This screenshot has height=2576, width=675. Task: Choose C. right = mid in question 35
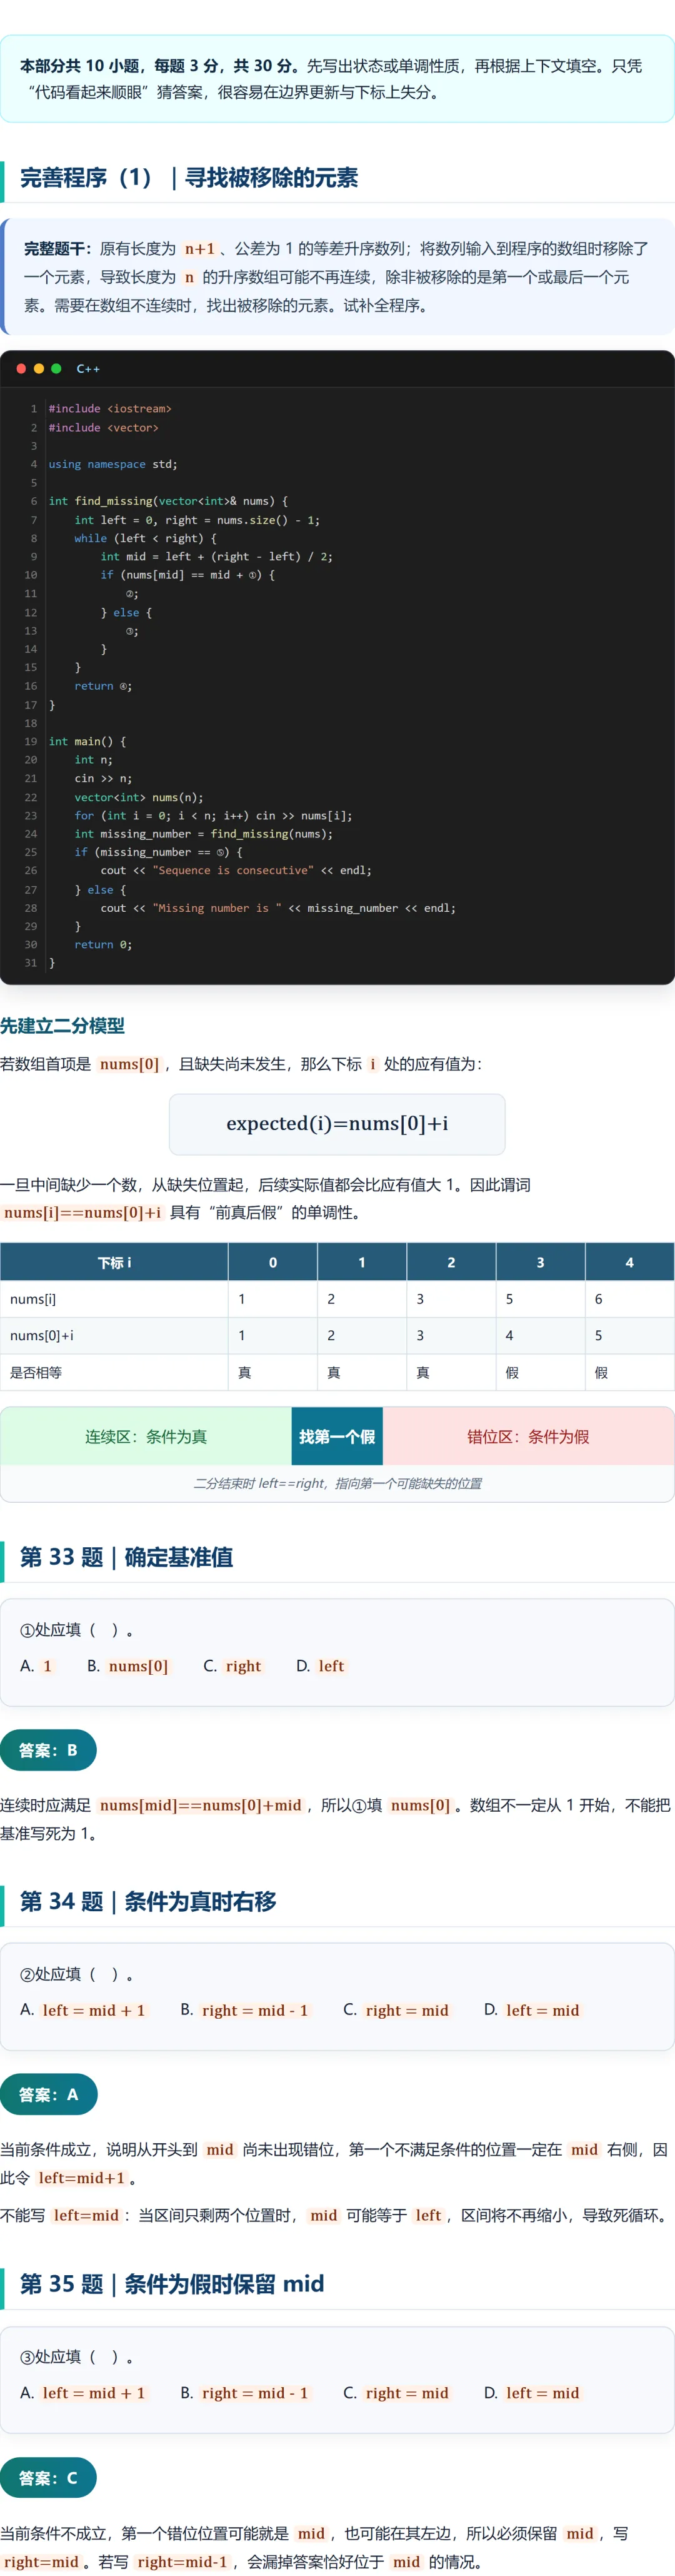(397, 2393)
